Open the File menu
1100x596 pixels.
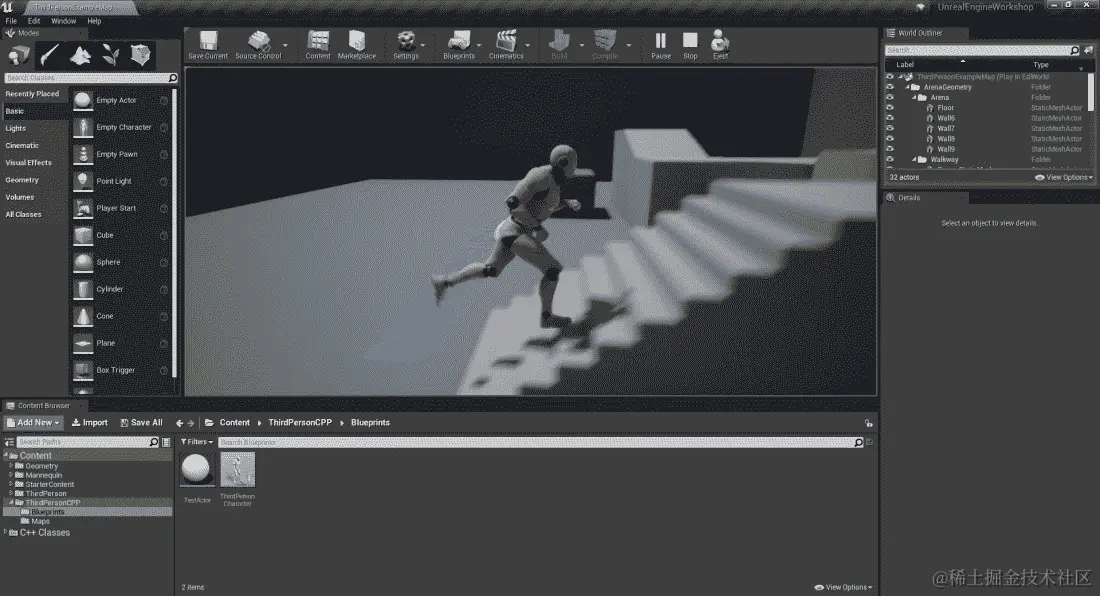pos(11,21)
